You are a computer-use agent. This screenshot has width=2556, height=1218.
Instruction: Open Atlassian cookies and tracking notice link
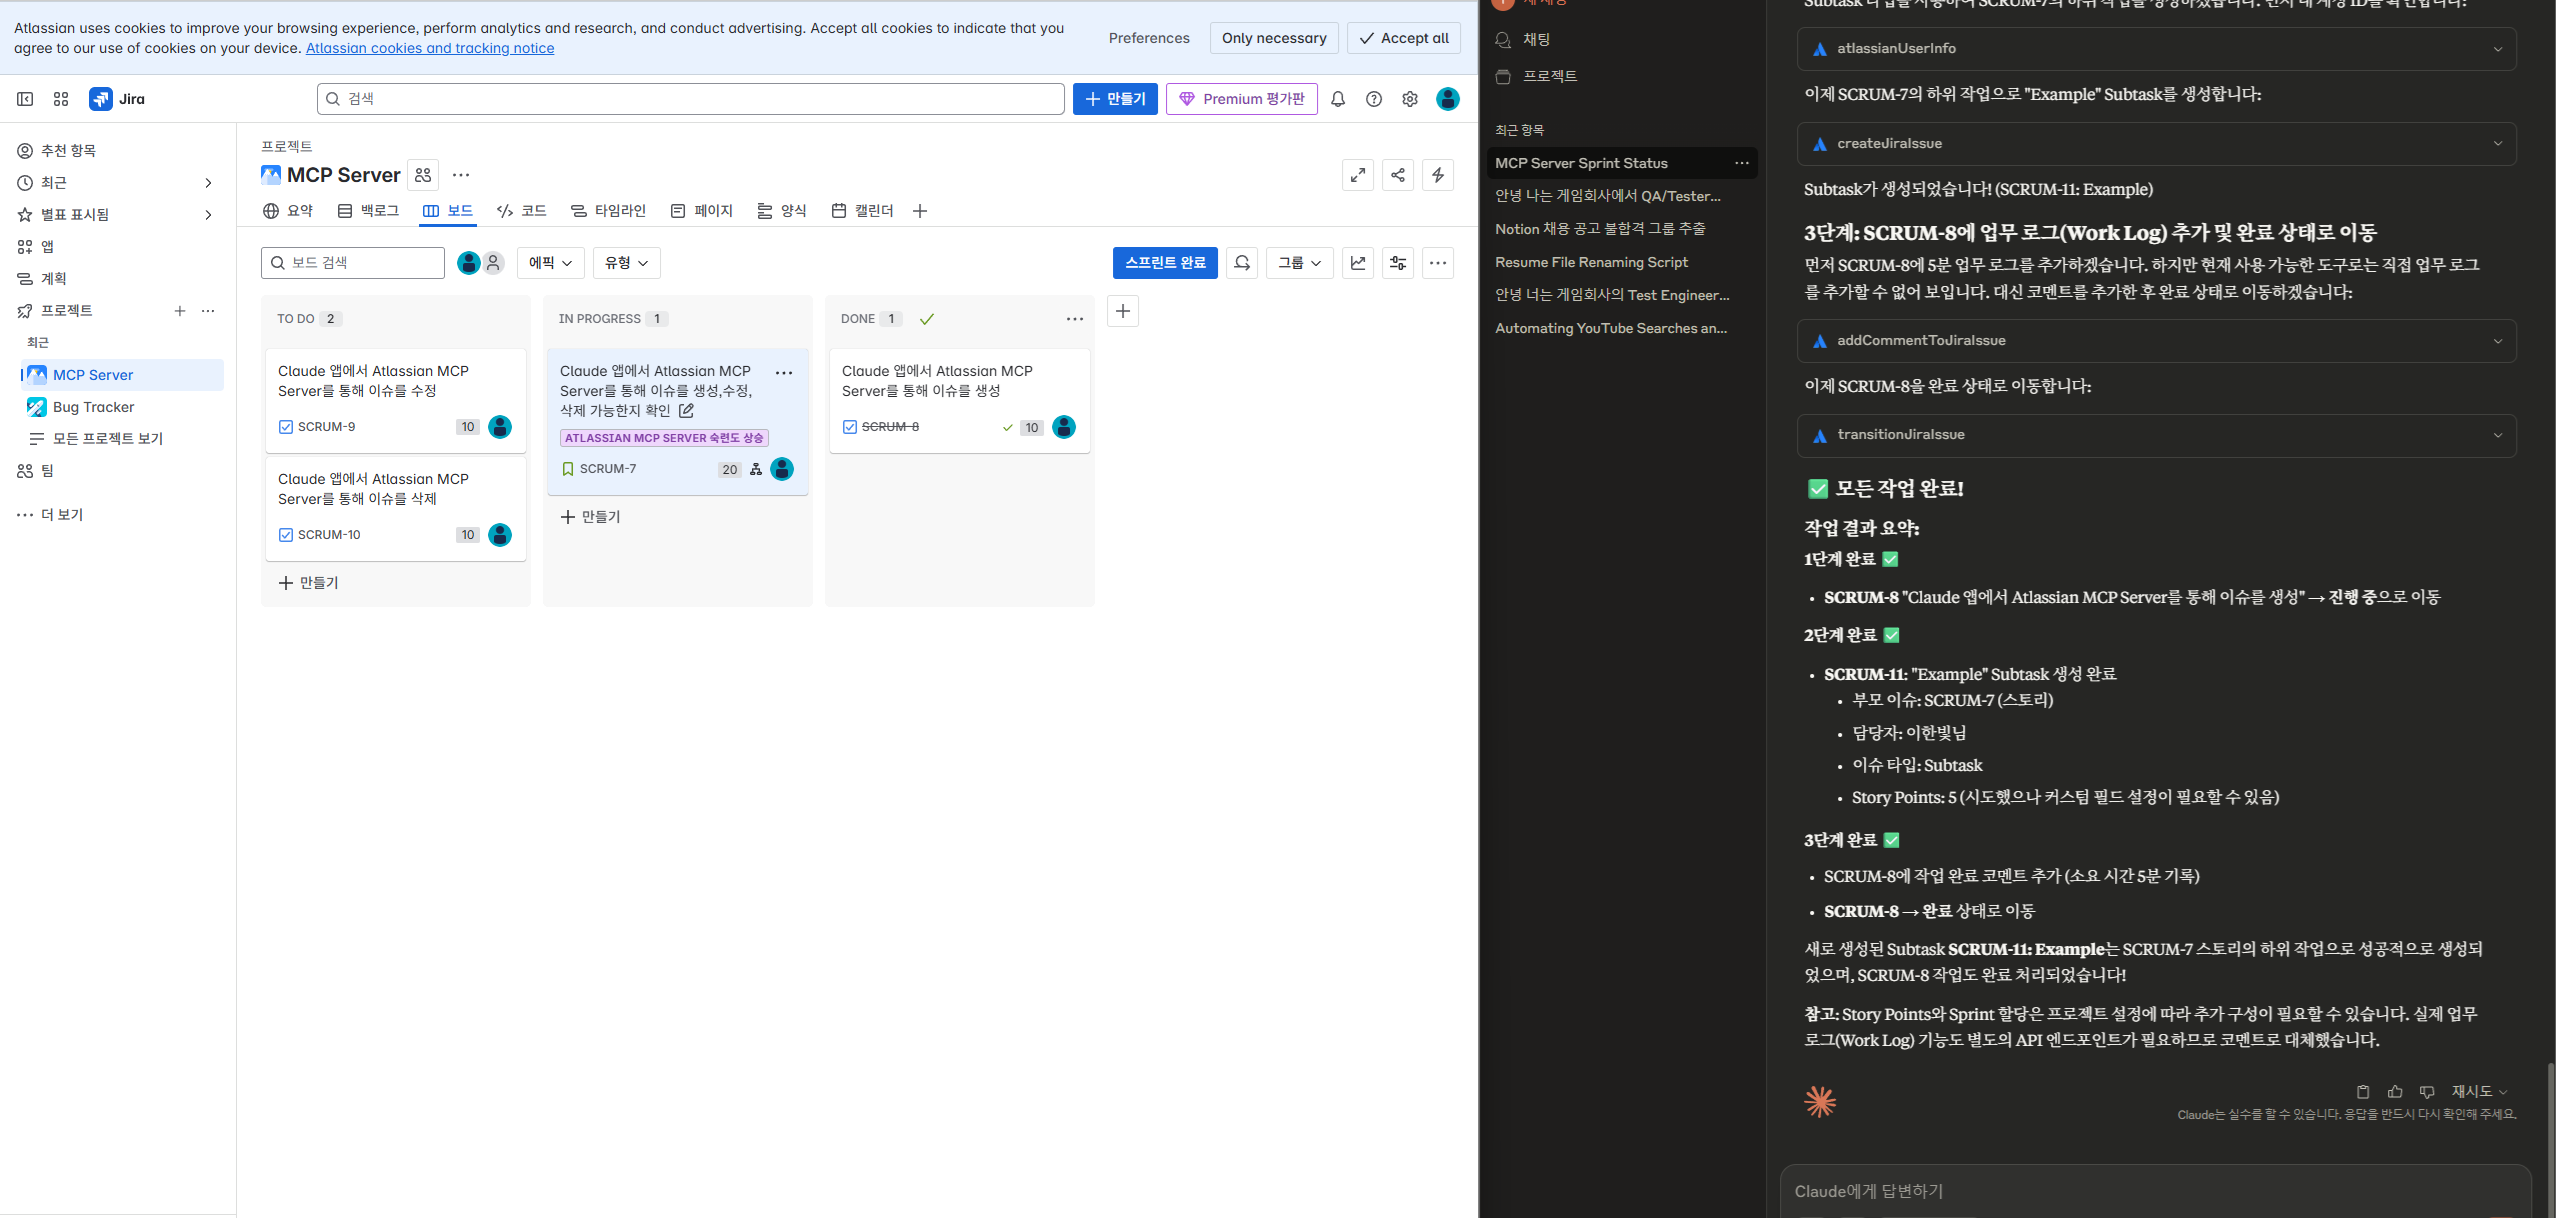click(x=430, y=48)
